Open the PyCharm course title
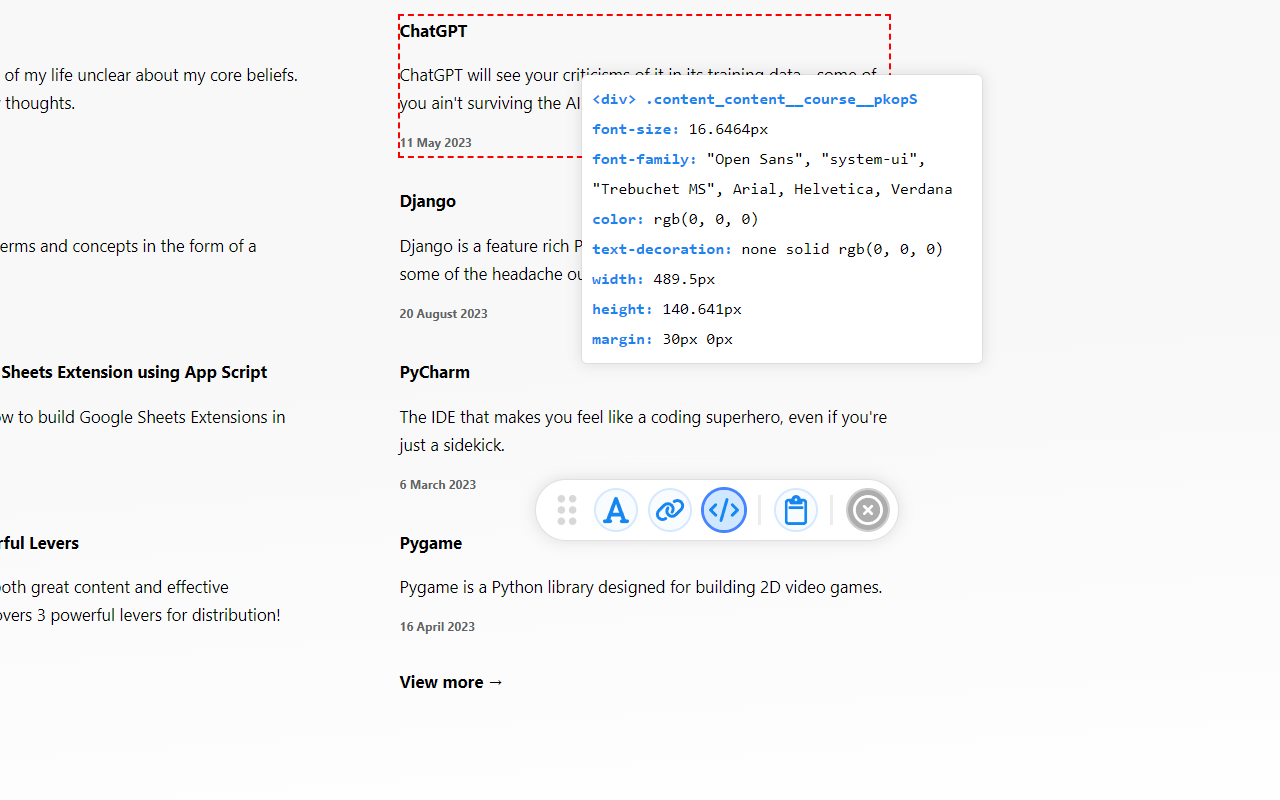1280x800 pixels. 434,372
